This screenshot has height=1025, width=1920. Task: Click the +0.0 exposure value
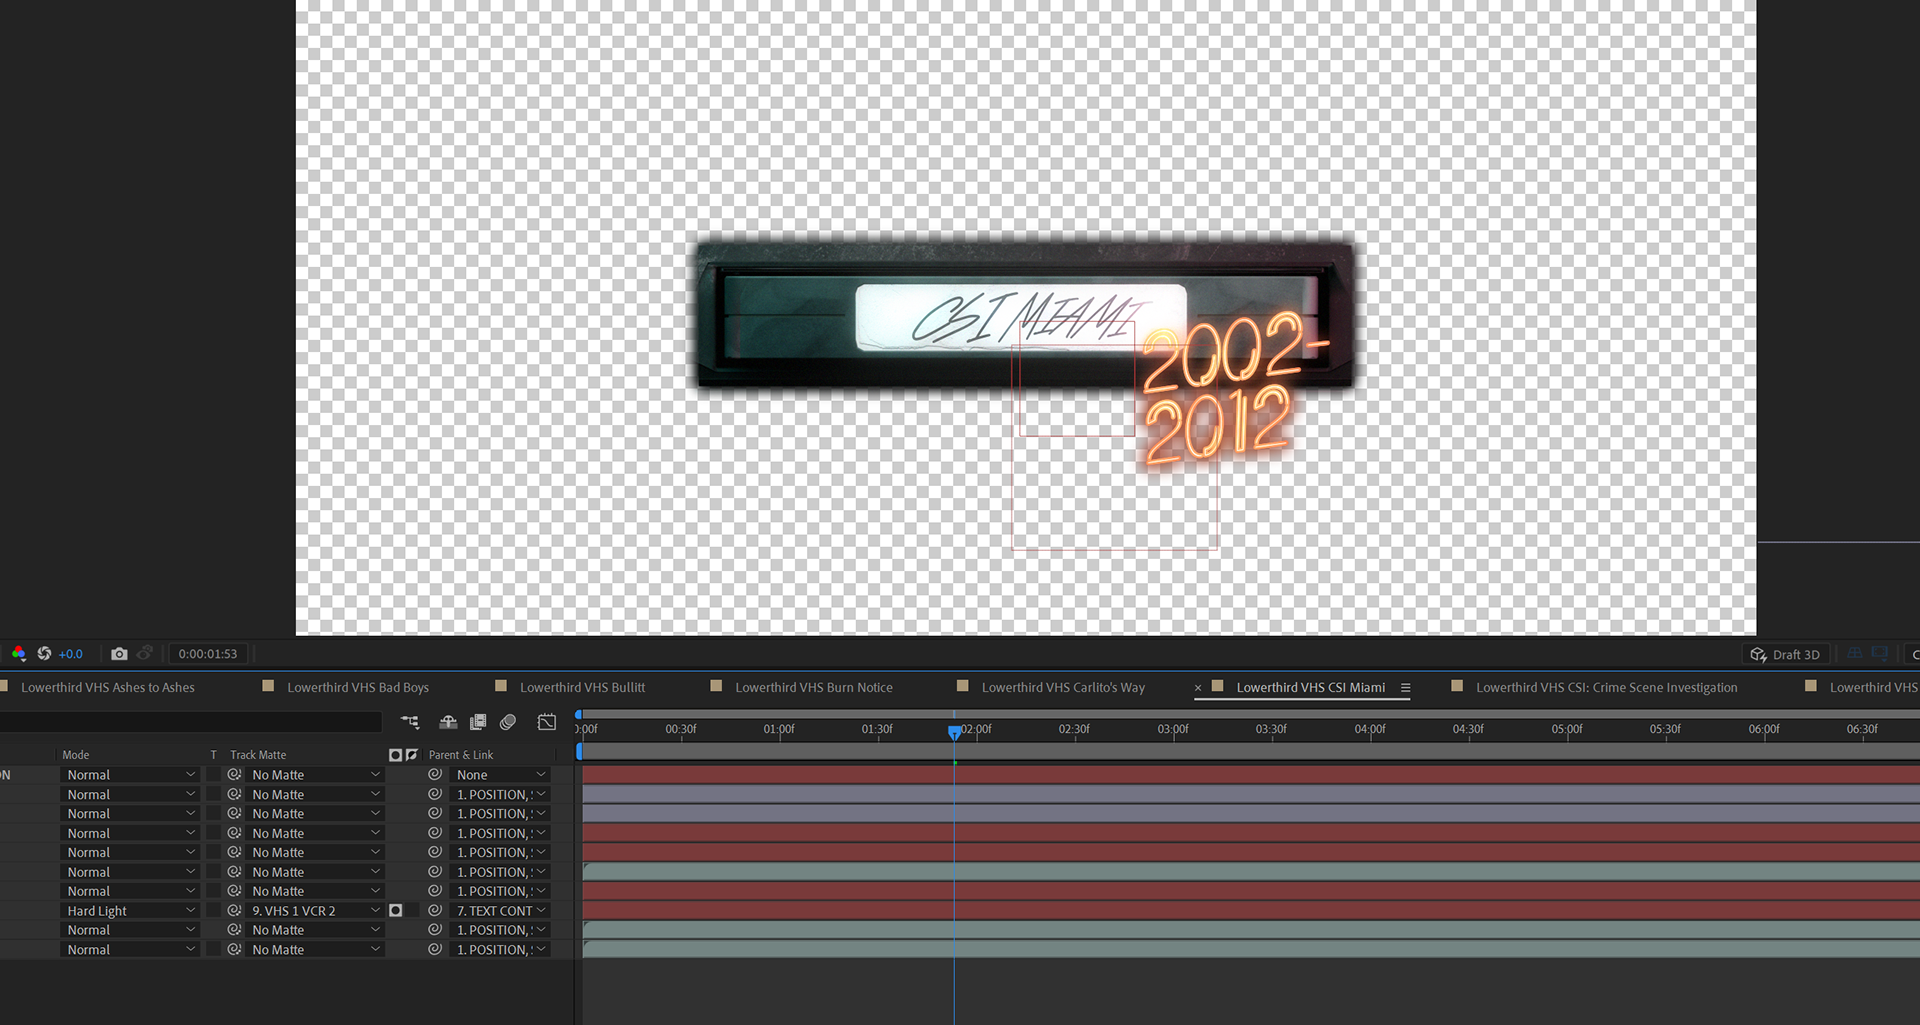(x=71, y=654)
